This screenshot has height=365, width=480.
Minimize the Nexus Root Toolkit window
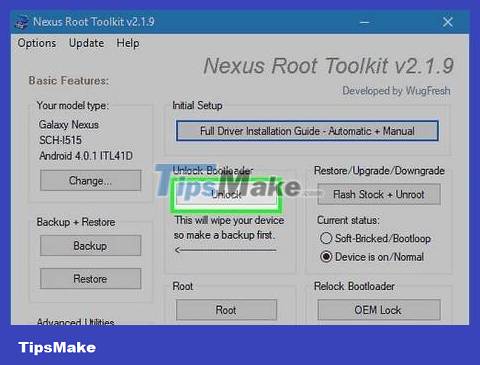coord(364,22)
